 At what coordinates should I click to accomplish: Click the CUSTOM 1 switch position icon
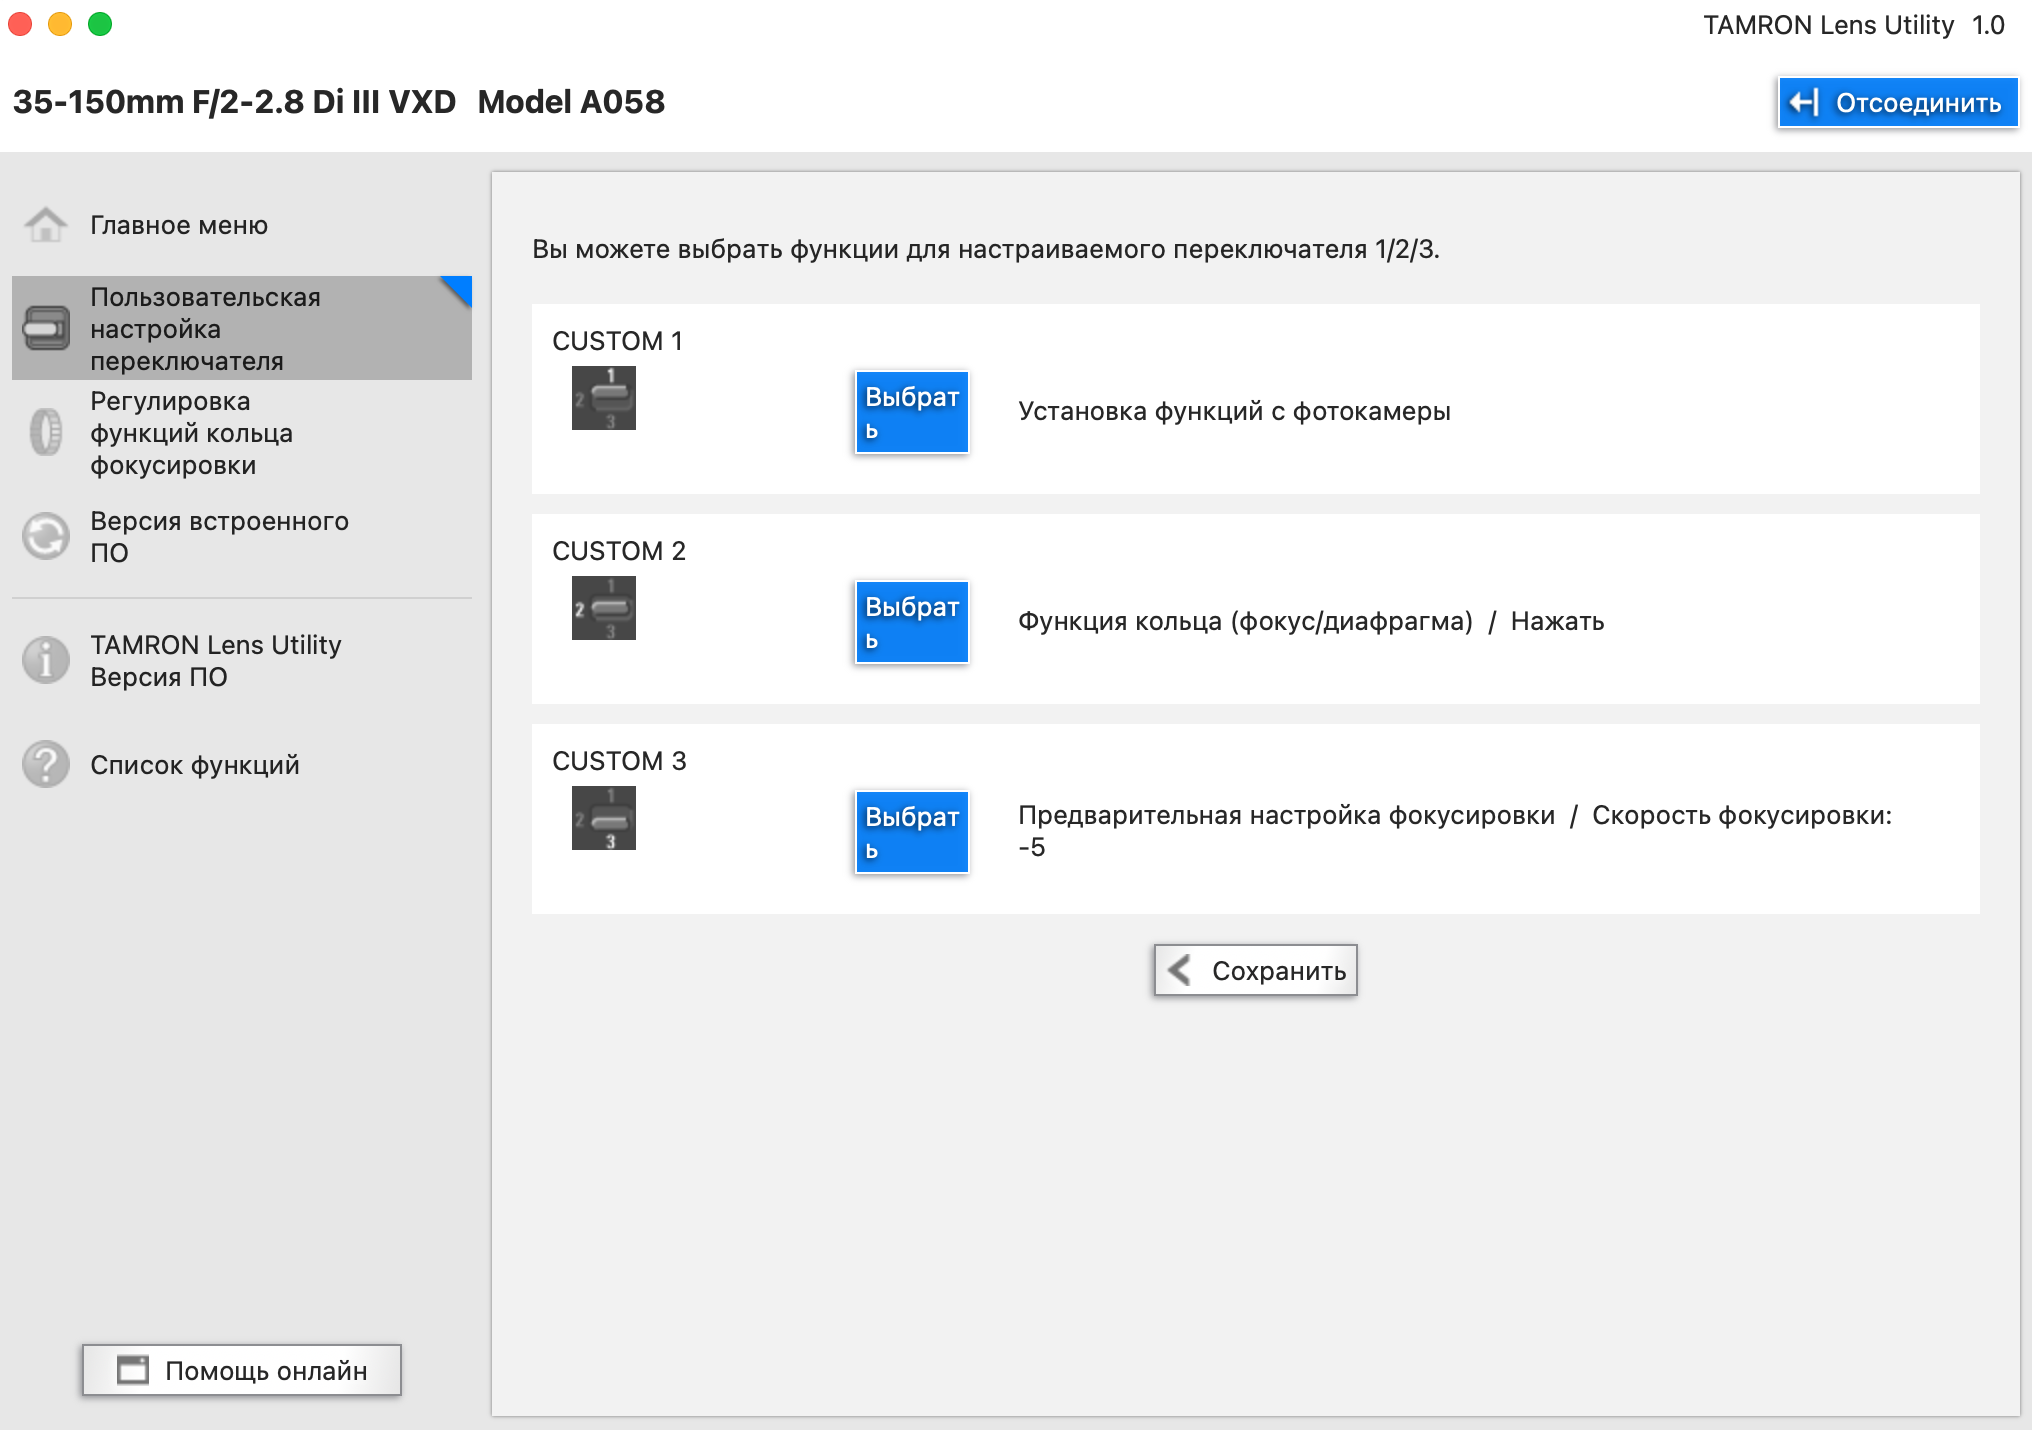[603, 398]
